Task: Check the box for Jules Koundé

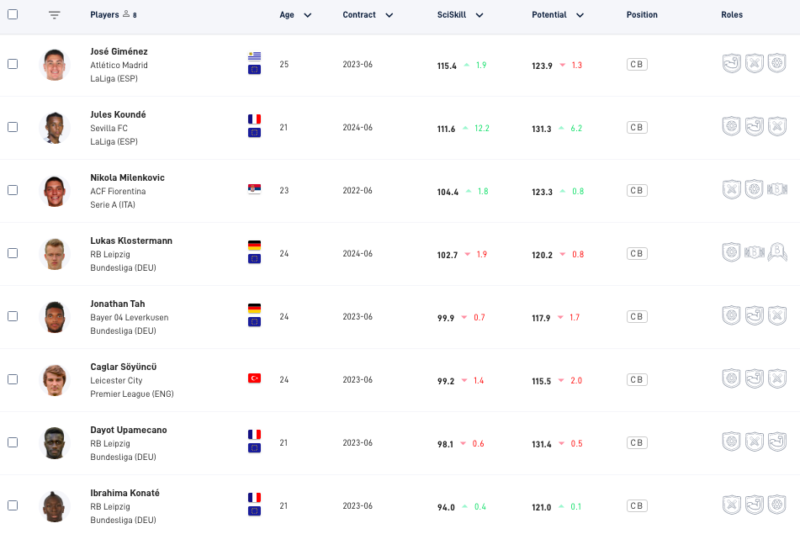Action: coord(13,127)
